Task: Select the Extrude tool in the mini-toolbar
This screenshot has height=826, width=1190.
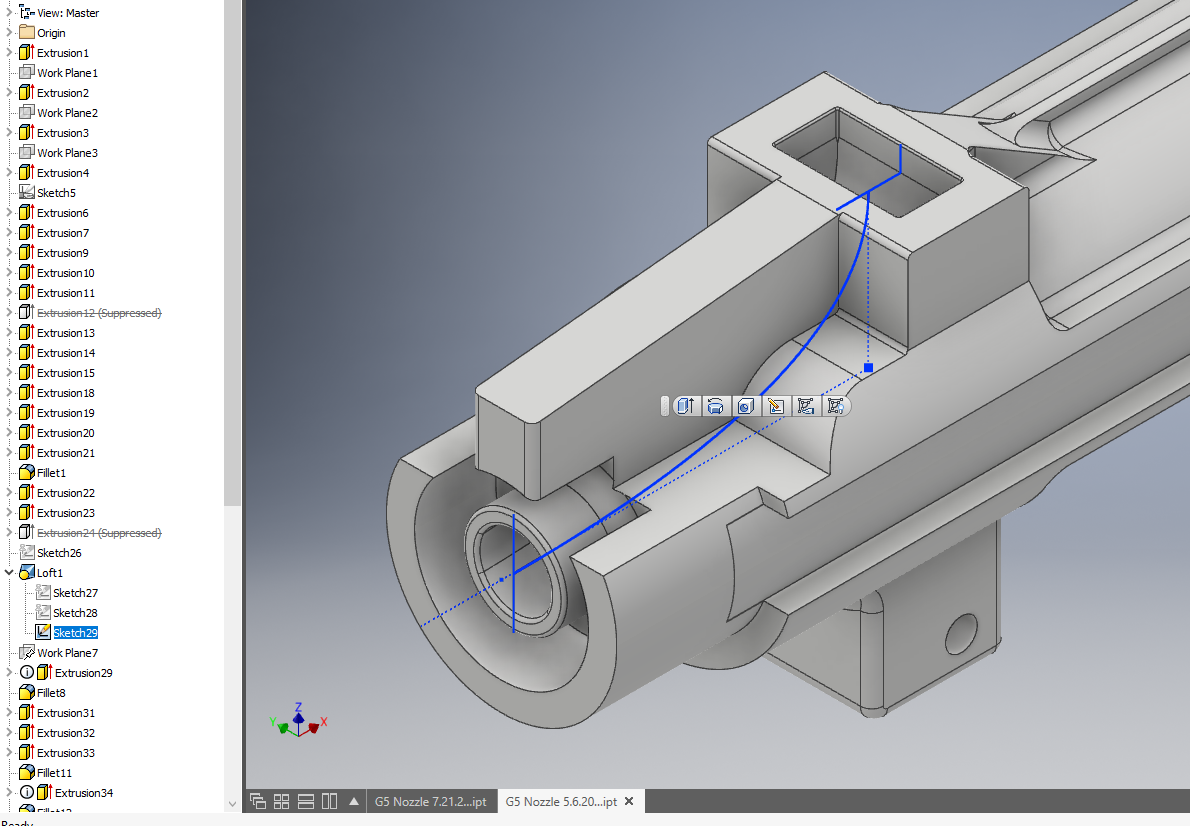Action: (x=686, y=406)
